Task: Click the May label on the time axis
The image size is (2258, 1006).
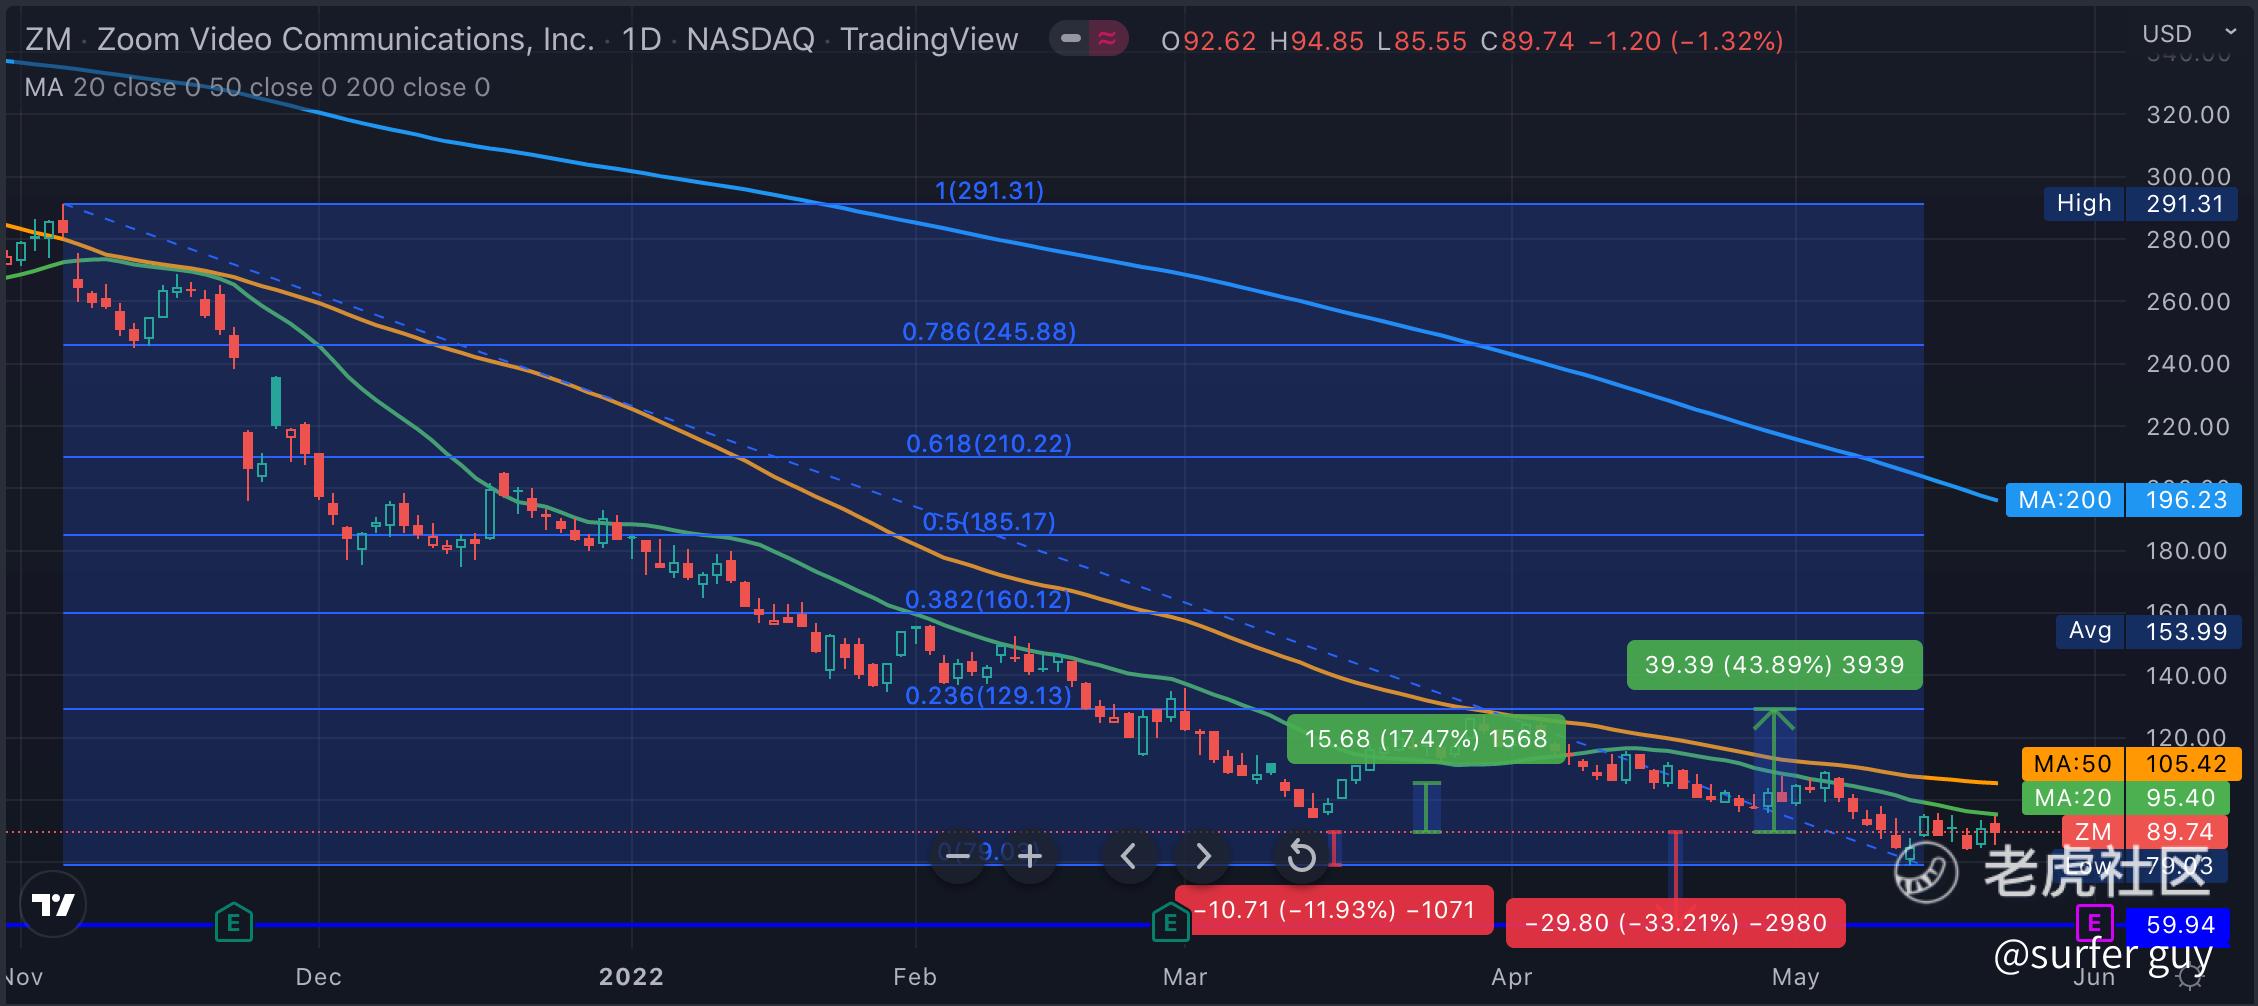Action: pos(1795,977)
